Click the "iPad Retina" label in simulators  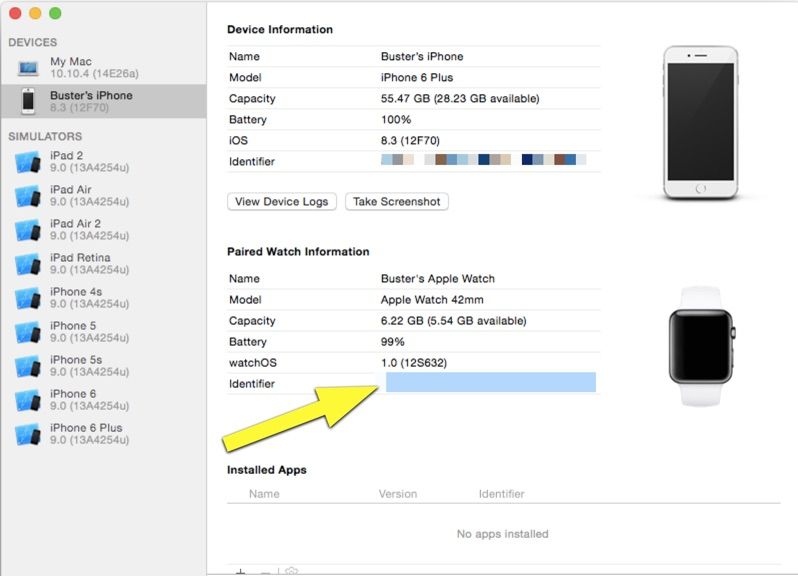[x=80, y=257]
